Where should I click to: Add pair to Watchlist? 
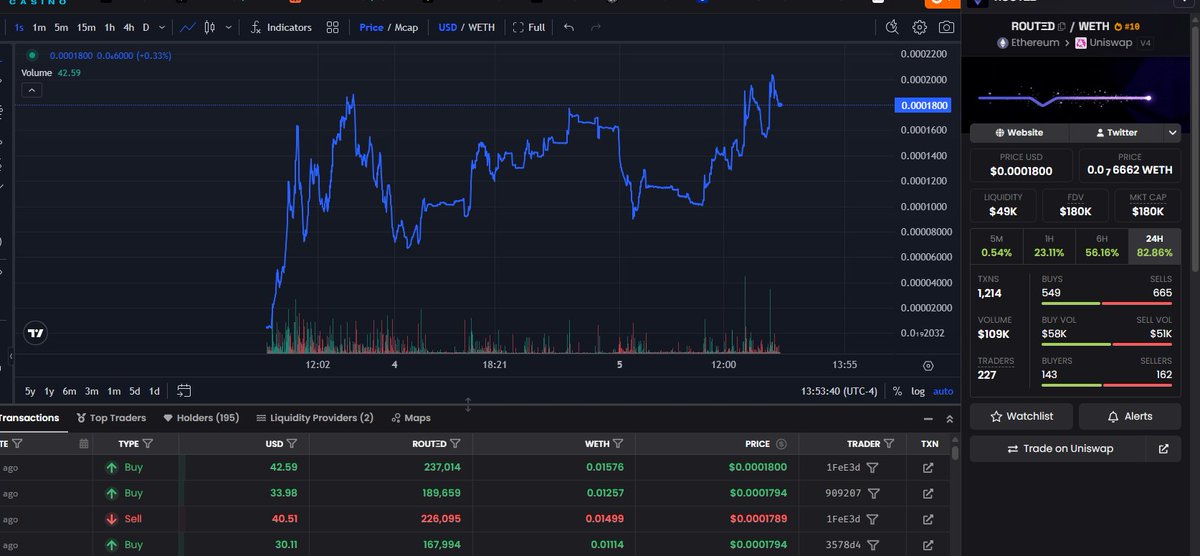[x=1022, y=416]
